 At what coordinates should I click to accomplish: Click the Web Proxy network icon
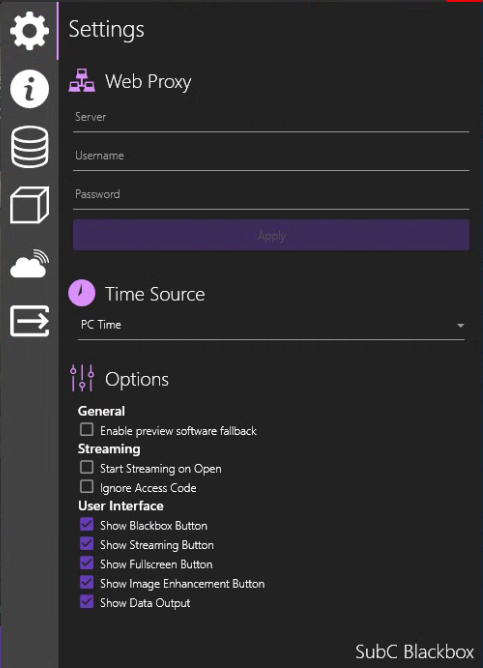(x=82, y=81)
